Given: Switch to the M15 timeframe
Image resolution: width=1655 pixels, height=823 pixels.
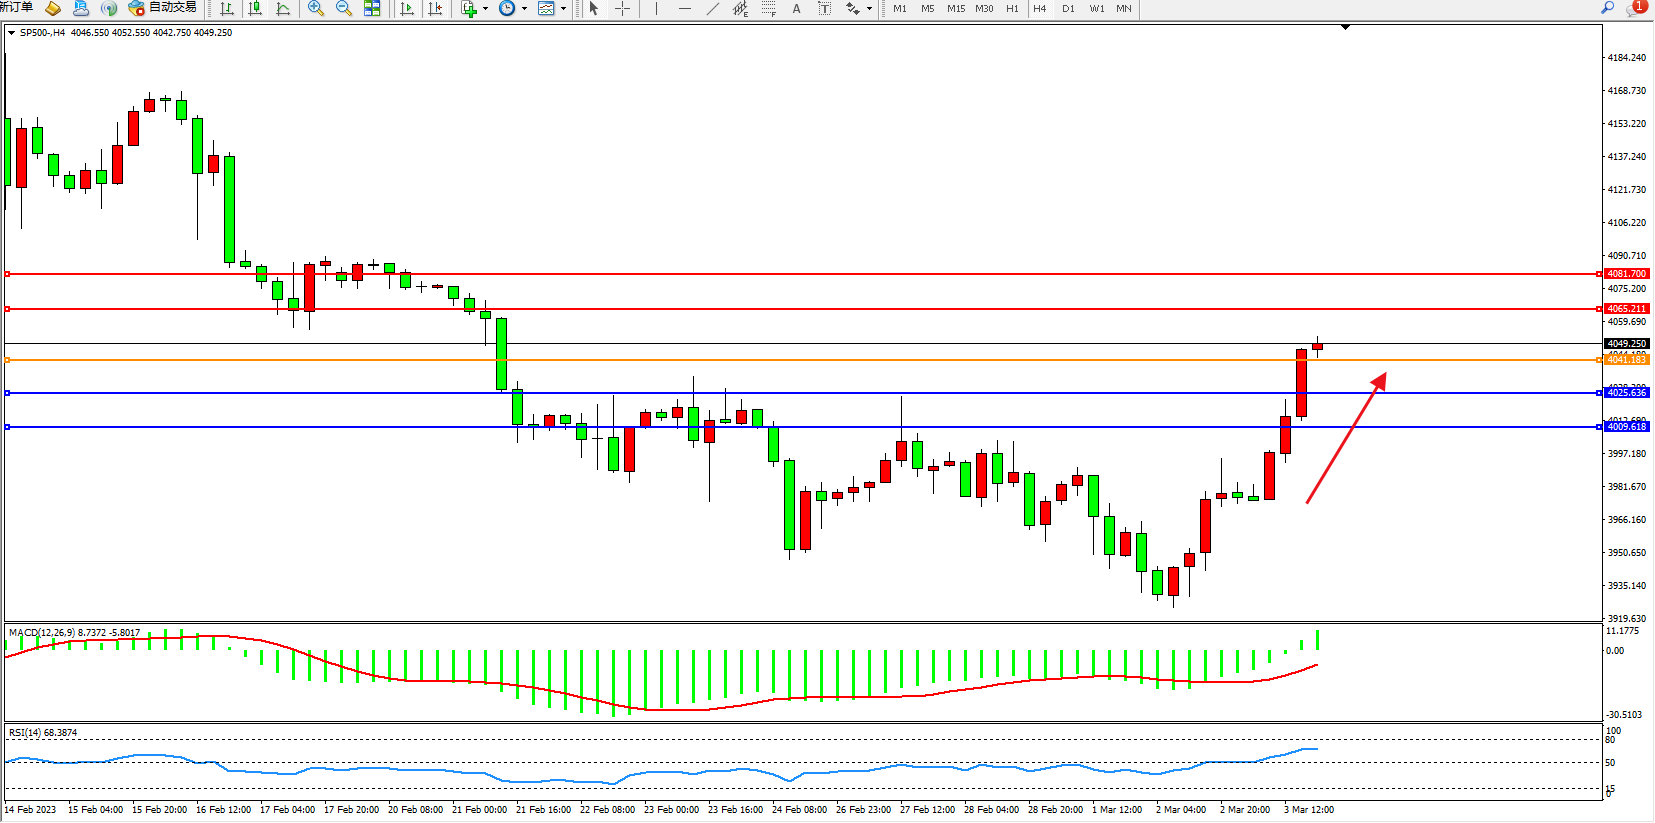Looking at the screenshot, I should pyautogui.click(x=956, y=8).
